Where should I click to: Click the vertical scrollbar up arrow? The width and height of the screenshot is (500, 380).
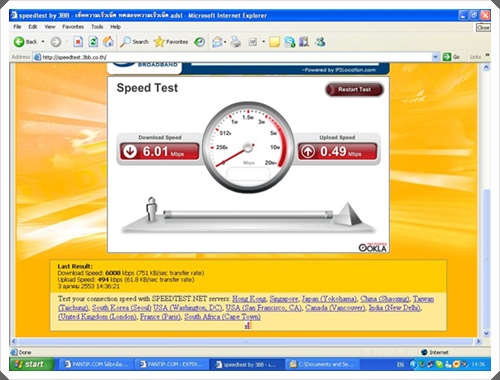coord(486,68)
